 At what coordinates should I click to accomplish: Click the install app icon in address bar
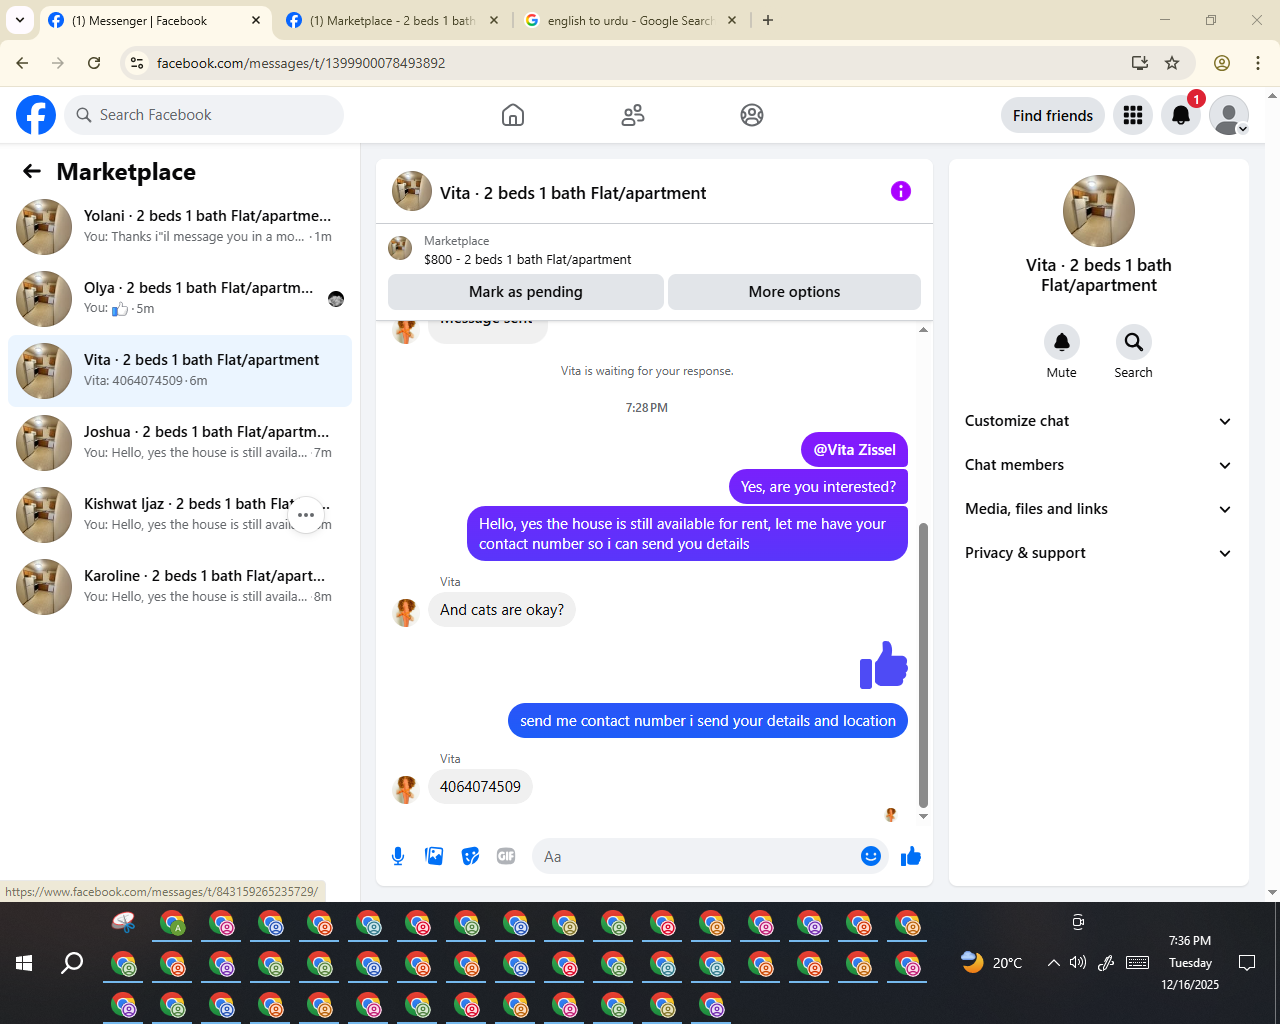(x=1140, y=63)
